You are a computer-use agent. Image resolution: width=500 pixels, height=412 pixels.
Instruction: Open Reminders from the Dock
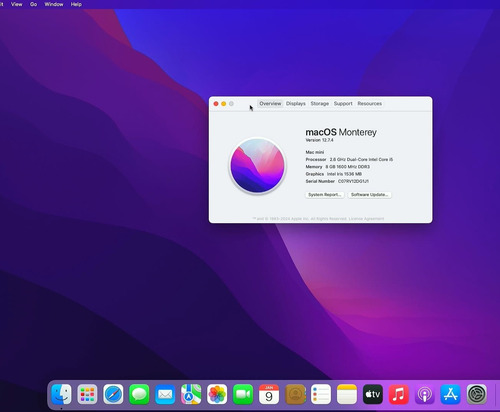(x=321, y=394)
